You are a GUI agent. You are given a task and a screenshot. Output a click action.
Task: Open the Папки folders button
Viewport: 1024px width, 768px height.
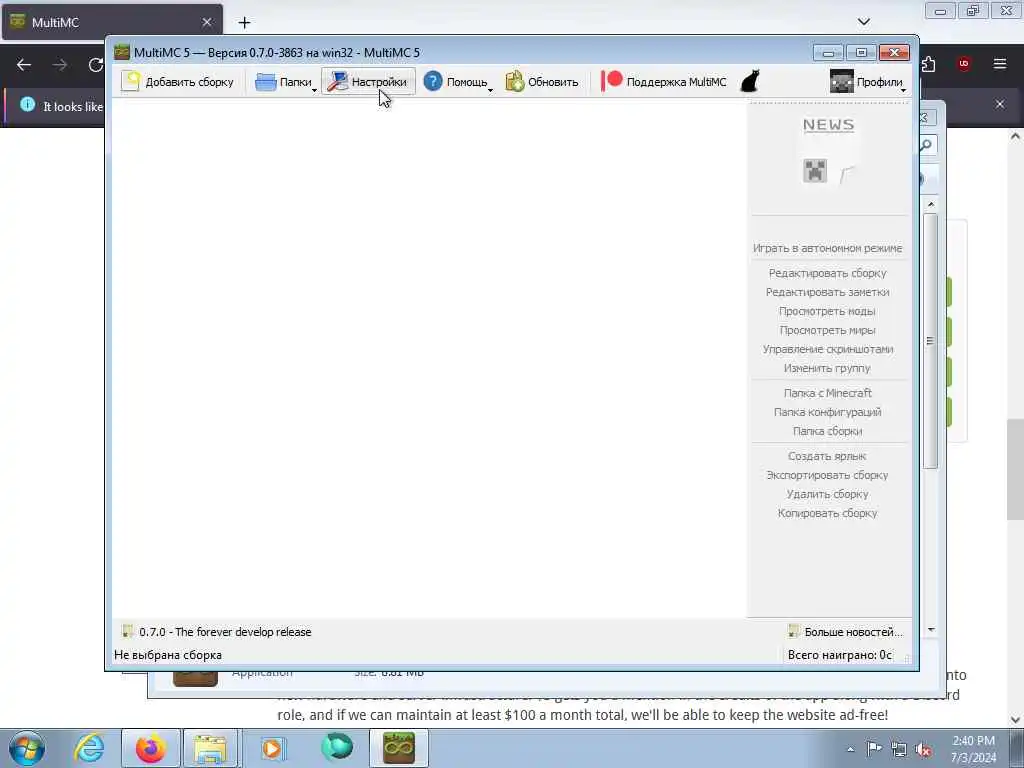[x=282, y=82]
